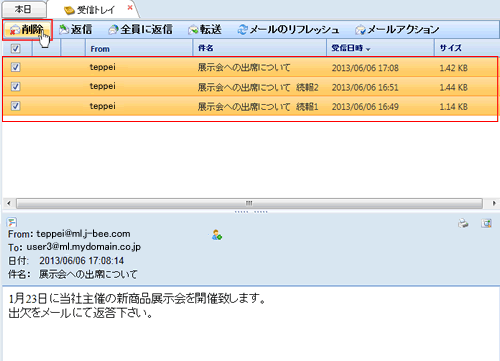Viewport: 500px width, 361px height.
Task: Sort by 件名 column header
Action: tap(260, 49)
